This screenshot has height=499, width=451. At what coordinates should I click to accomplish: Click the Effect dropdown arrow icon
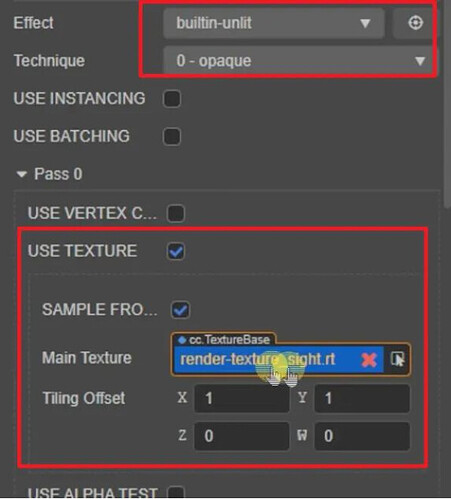365,23
